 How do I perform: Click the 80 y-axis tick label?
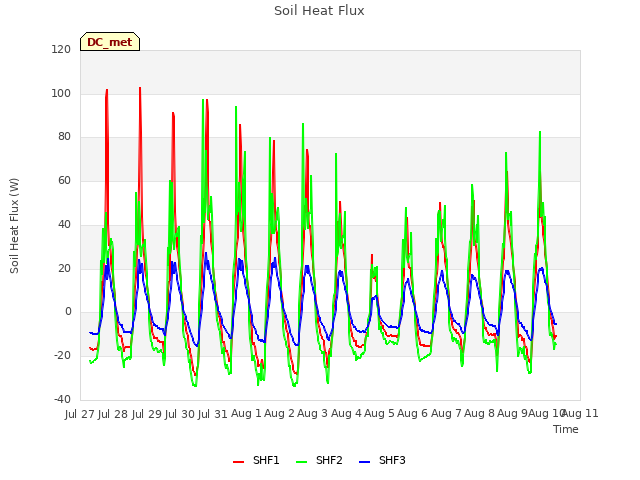click(x=64, y=137)
